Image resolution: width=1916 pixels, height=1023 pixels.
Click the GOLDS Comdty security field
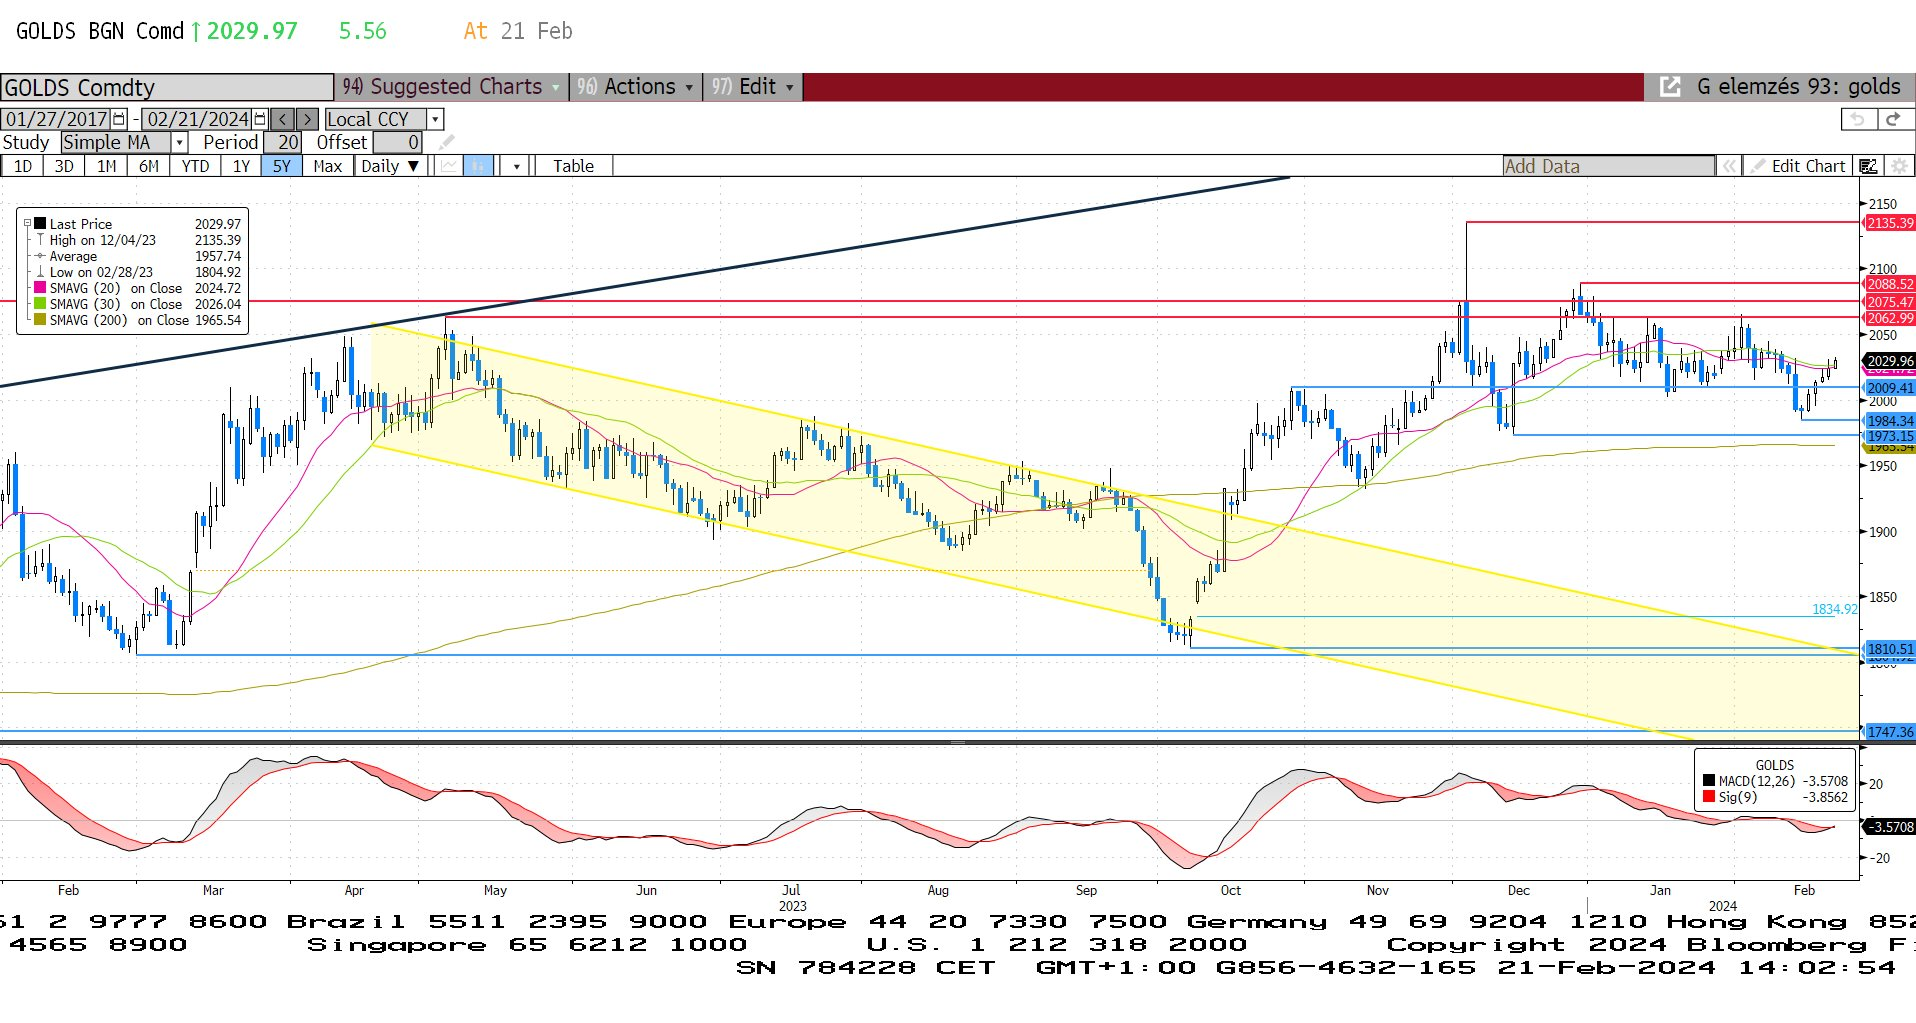[166, 88]
